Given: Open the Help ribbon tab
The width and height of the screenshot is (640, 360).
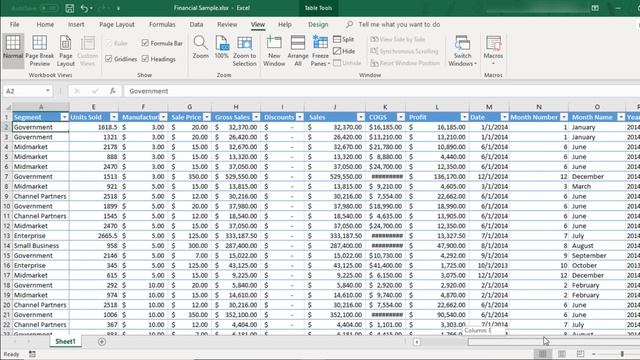Looking at the screenshot, I should 284,24.
